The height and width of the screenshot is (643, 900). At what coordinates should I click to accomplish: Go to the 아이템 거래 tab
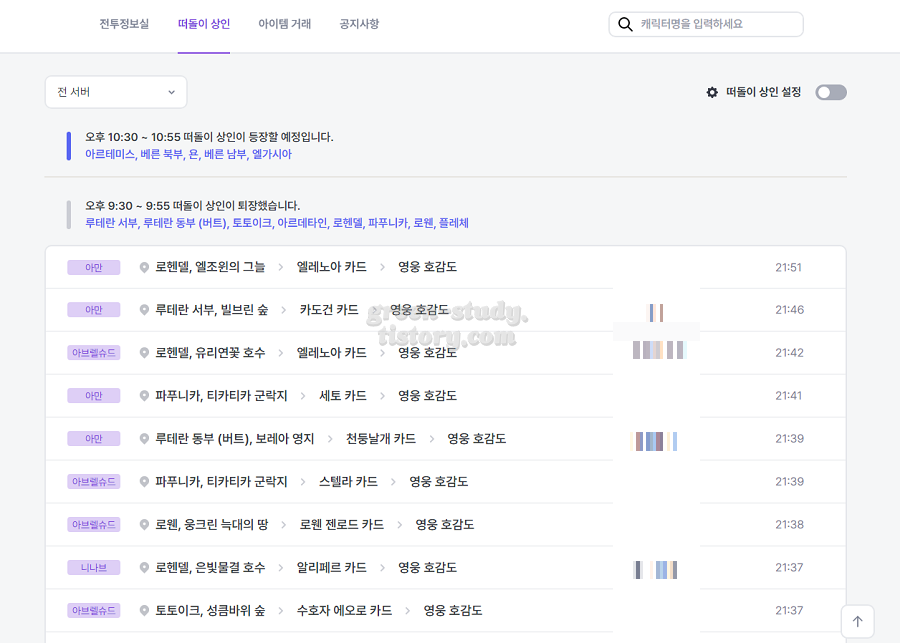[x=285, y=24]
